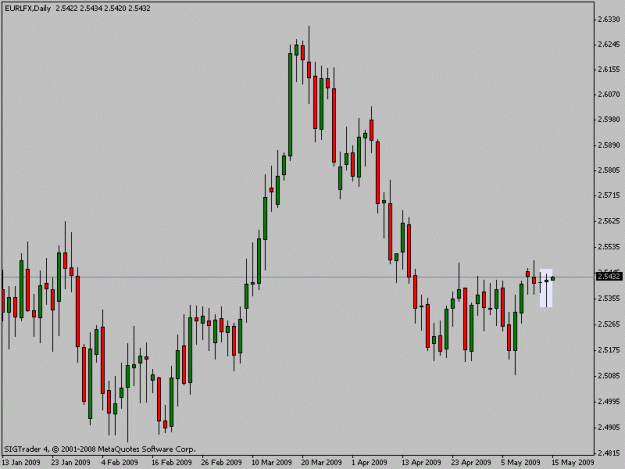The width and height of the screenshot is (625, 469).
Task: Click the 2.5085 price axis label
Action: click(609, 376)
